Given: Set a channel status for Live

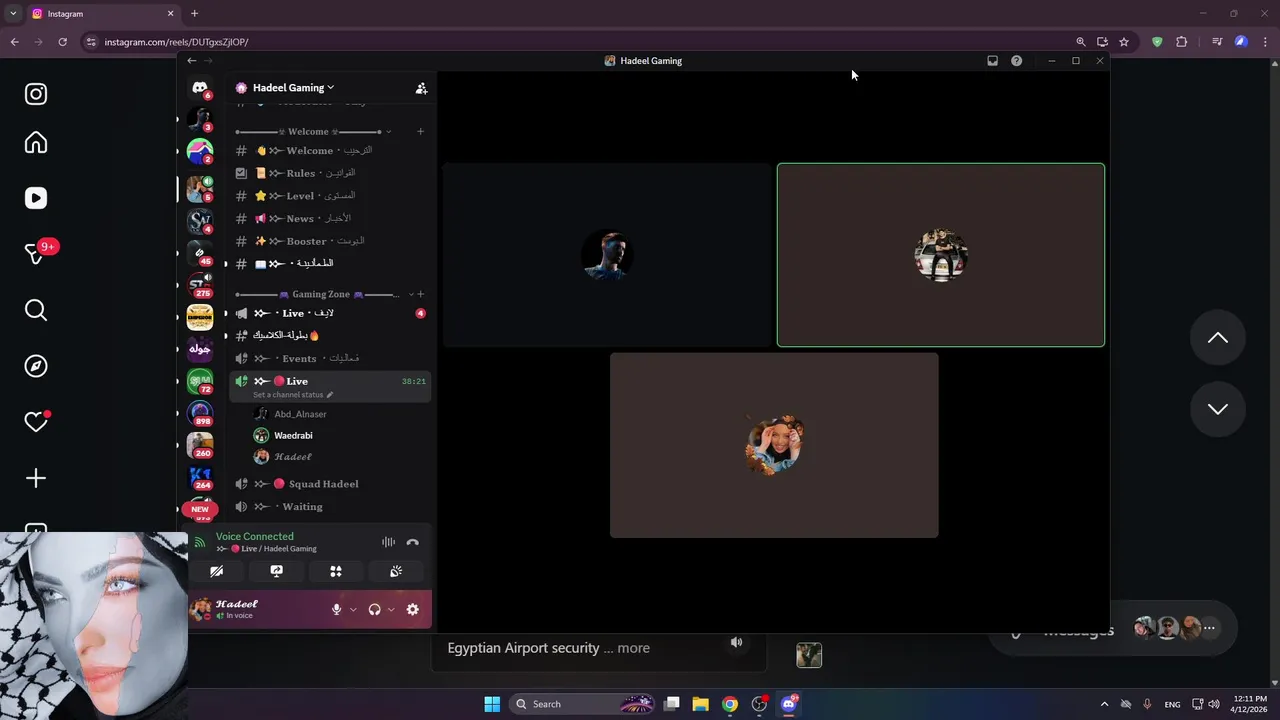Looking at the screenshot, I should point(293,395).
